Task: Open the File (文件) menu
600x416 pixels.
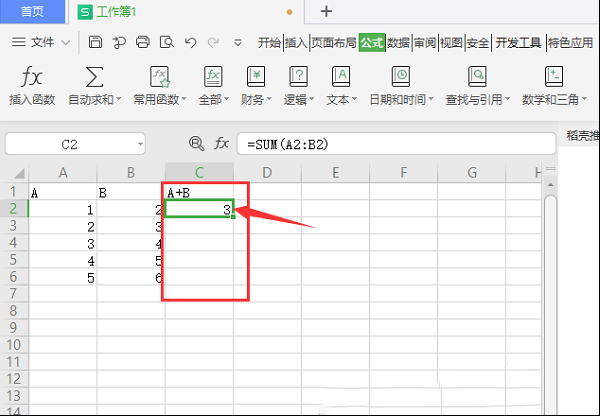Action: tap(41, 42)
